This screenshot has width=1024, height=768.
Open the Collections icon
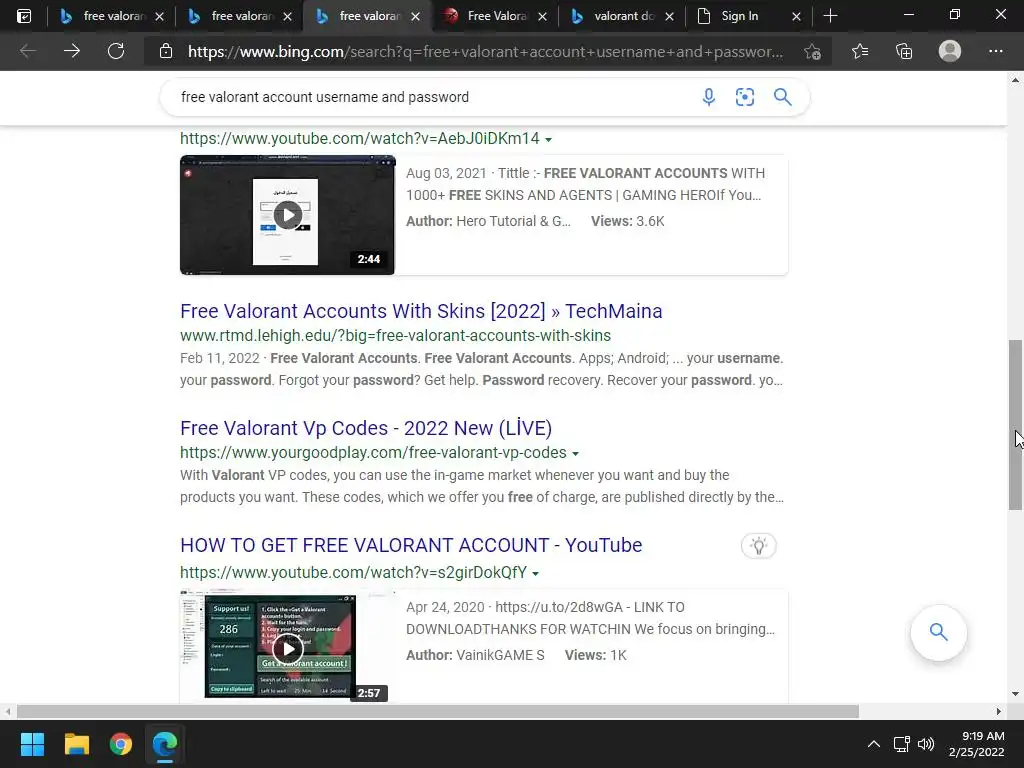(x=904, y=51)
